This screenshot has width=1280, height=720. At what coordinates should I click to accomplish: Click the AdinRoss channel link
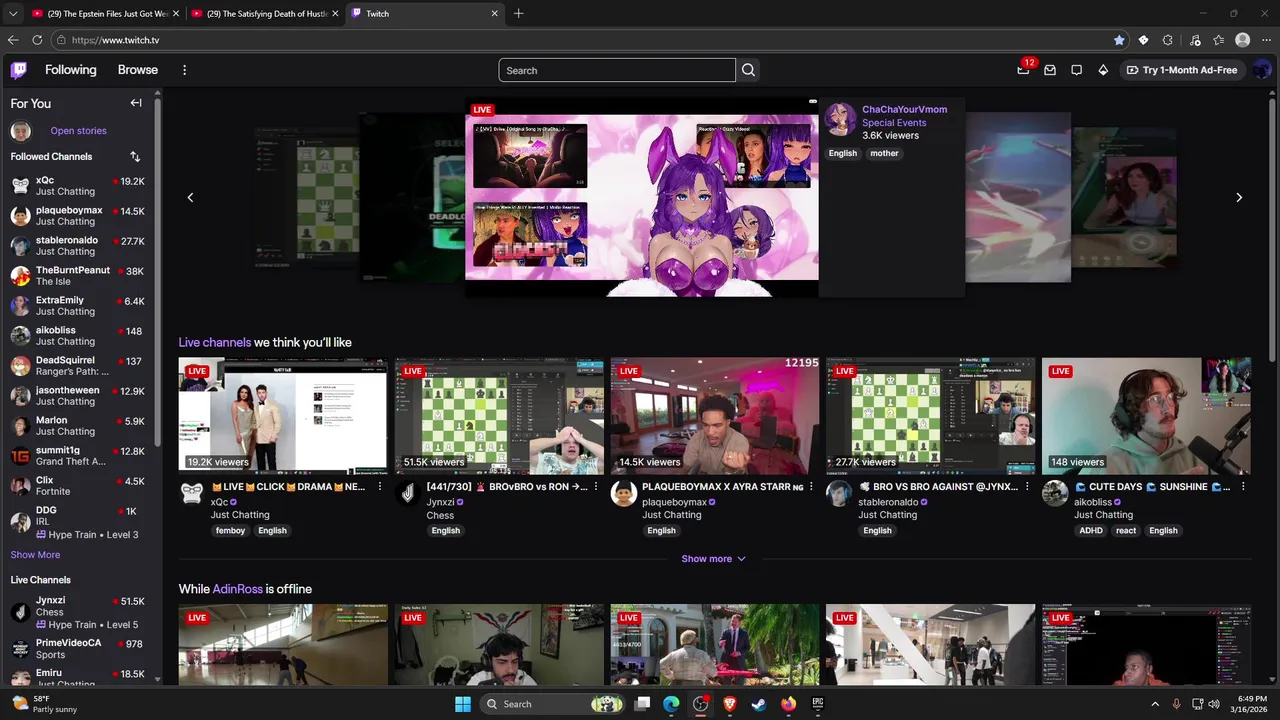[237, 589]
